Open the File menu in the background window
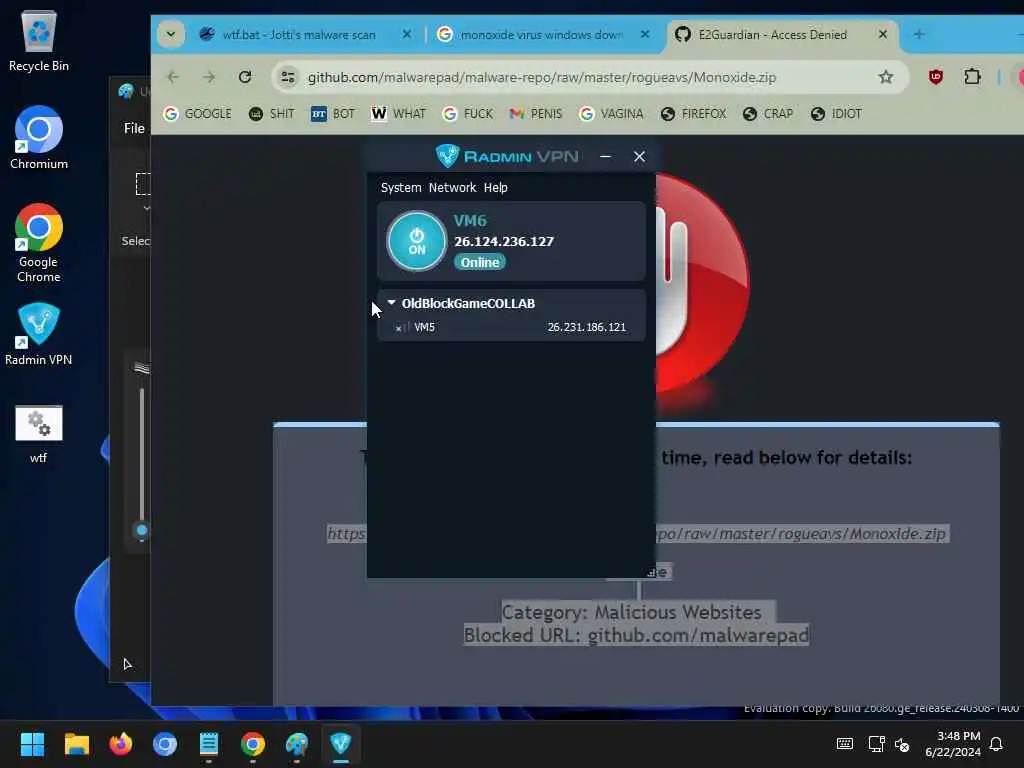Screen dimensions: 1024x768 [134, 128]
